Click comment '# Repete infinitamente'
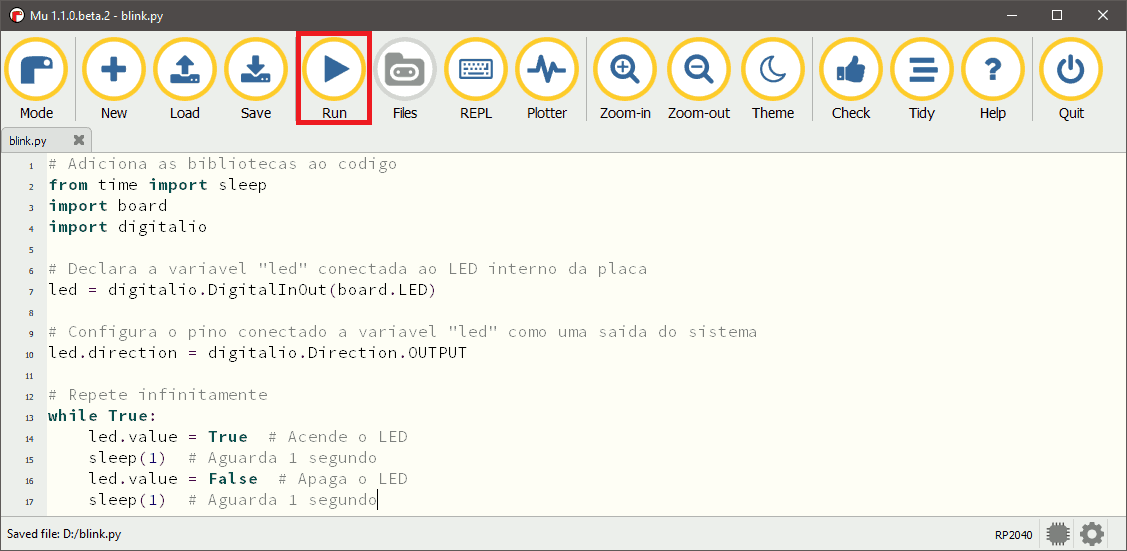The width and height of the screenshot is (1127, 551). (x=157, y=395)
